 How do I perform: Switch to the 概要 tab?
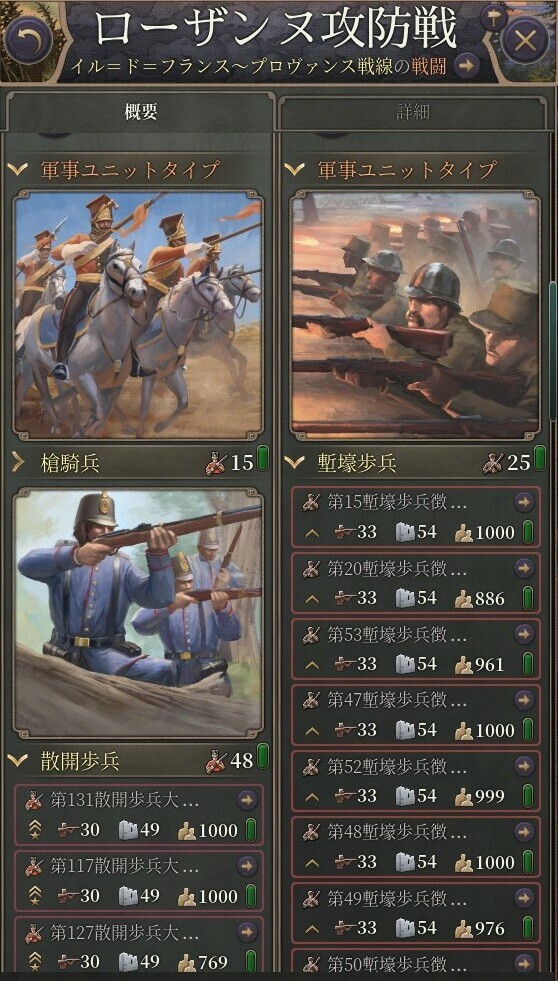140,112
